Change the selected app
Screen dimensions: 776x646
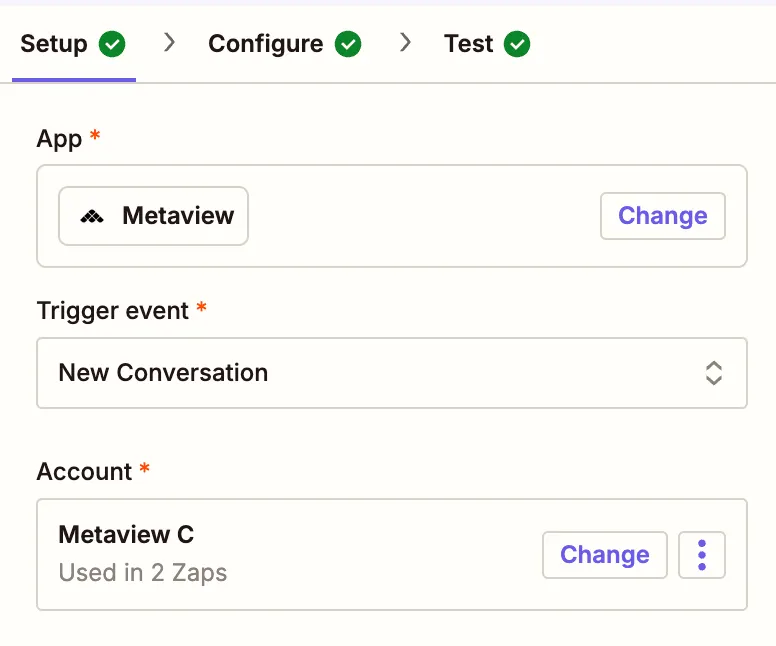[663, 216]
